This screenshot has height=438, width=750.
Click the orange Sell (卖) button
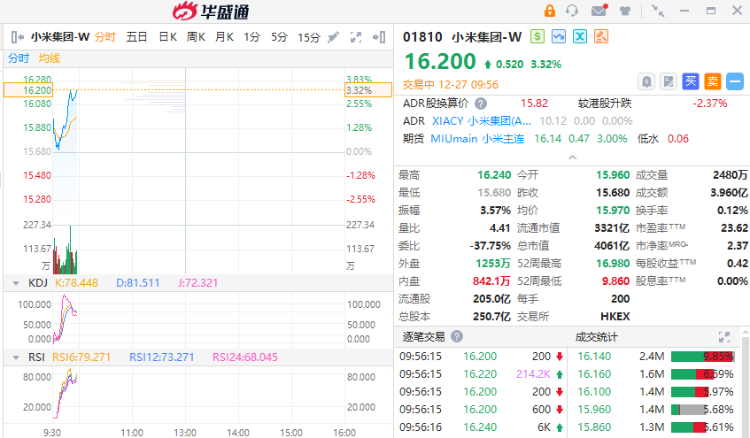(712, 81)
